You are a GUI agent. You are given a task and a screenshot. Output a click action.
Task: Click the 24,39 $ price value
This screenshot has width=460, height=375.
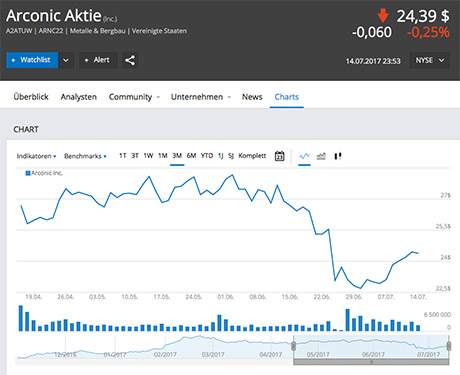423,16
